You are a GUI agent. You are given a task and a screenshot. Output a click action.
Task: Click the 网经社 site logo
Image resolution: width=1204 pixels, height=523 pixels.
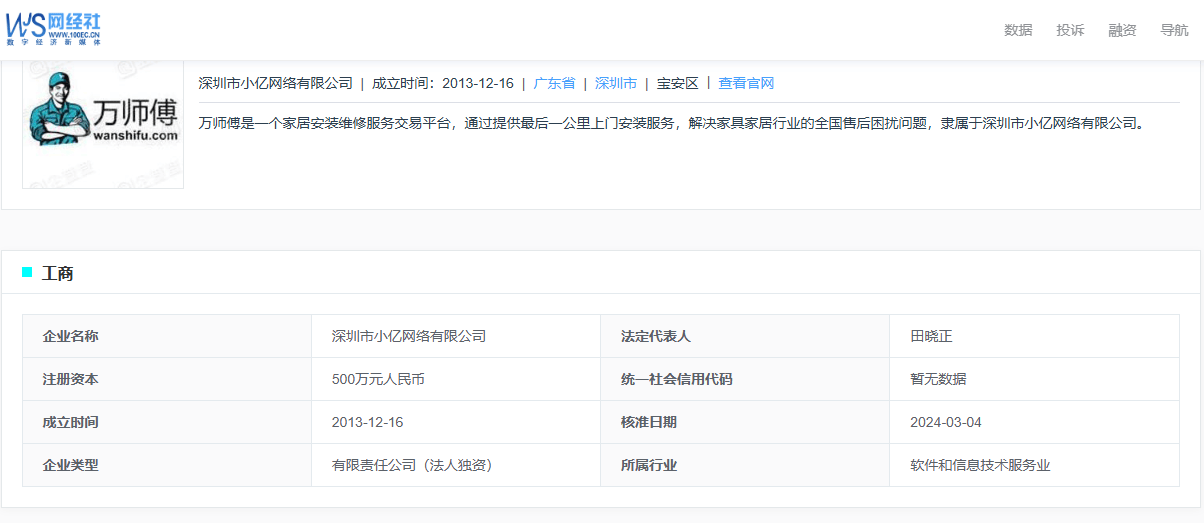coord(54,29)
